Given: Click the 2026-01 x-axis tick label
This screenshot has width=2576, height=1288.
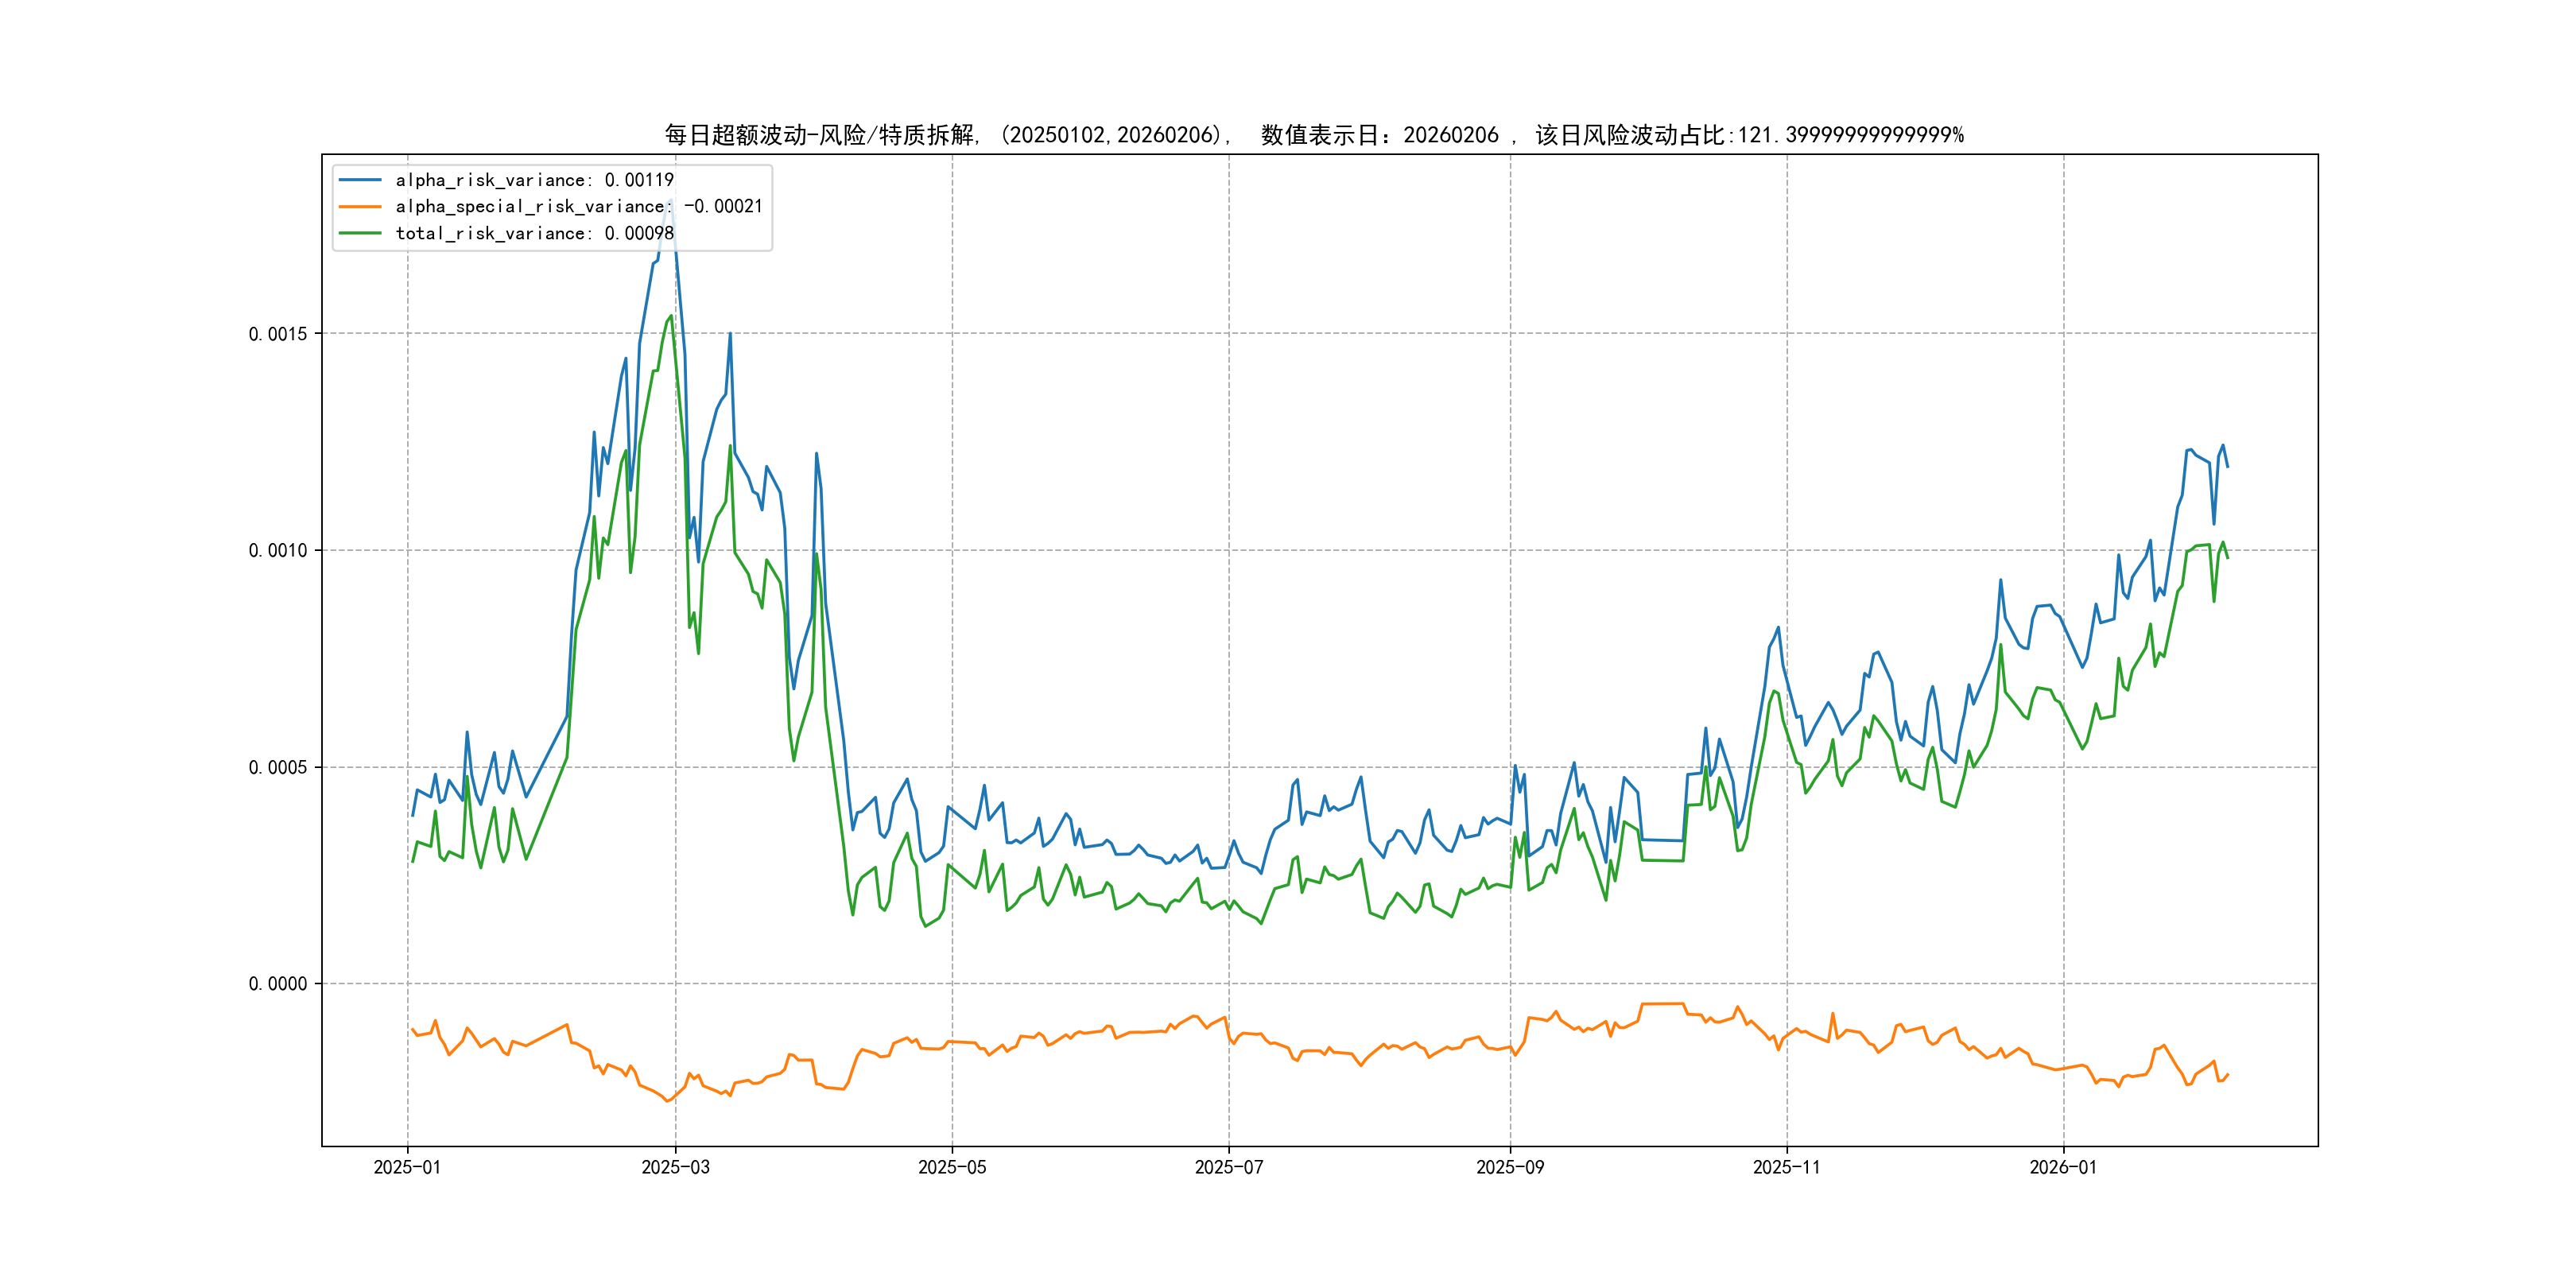Looking at the screenshot, I should [x=2063, y=1167].
